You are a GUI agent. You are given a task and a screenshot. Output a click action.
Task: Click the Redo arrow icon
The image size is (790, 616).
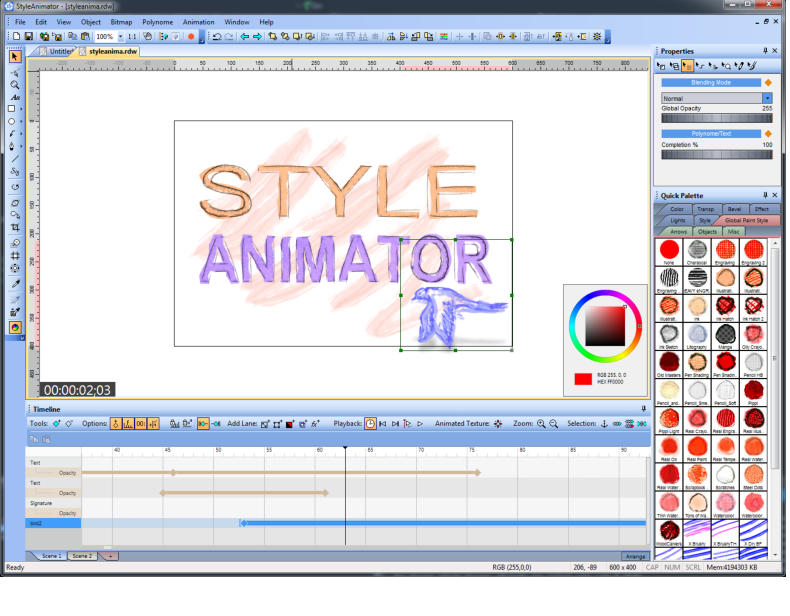click(x=229, y=36)
